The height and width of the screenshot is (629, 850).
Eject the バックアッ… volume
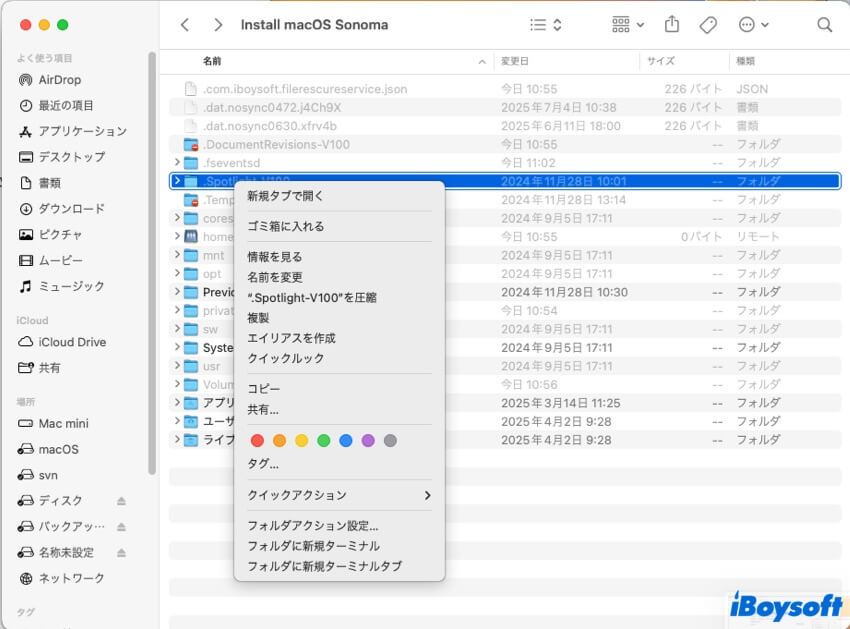point(121,527)
